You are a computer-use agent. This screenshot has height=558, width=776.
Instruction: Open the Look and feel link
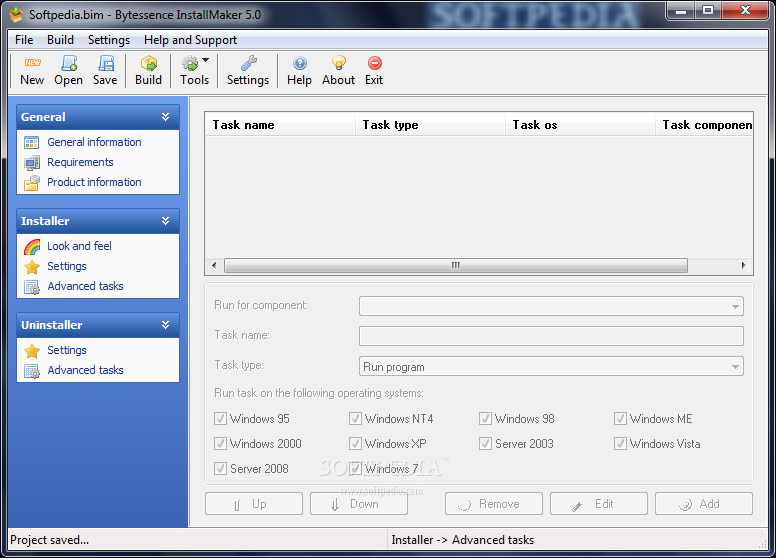point(79,246)
